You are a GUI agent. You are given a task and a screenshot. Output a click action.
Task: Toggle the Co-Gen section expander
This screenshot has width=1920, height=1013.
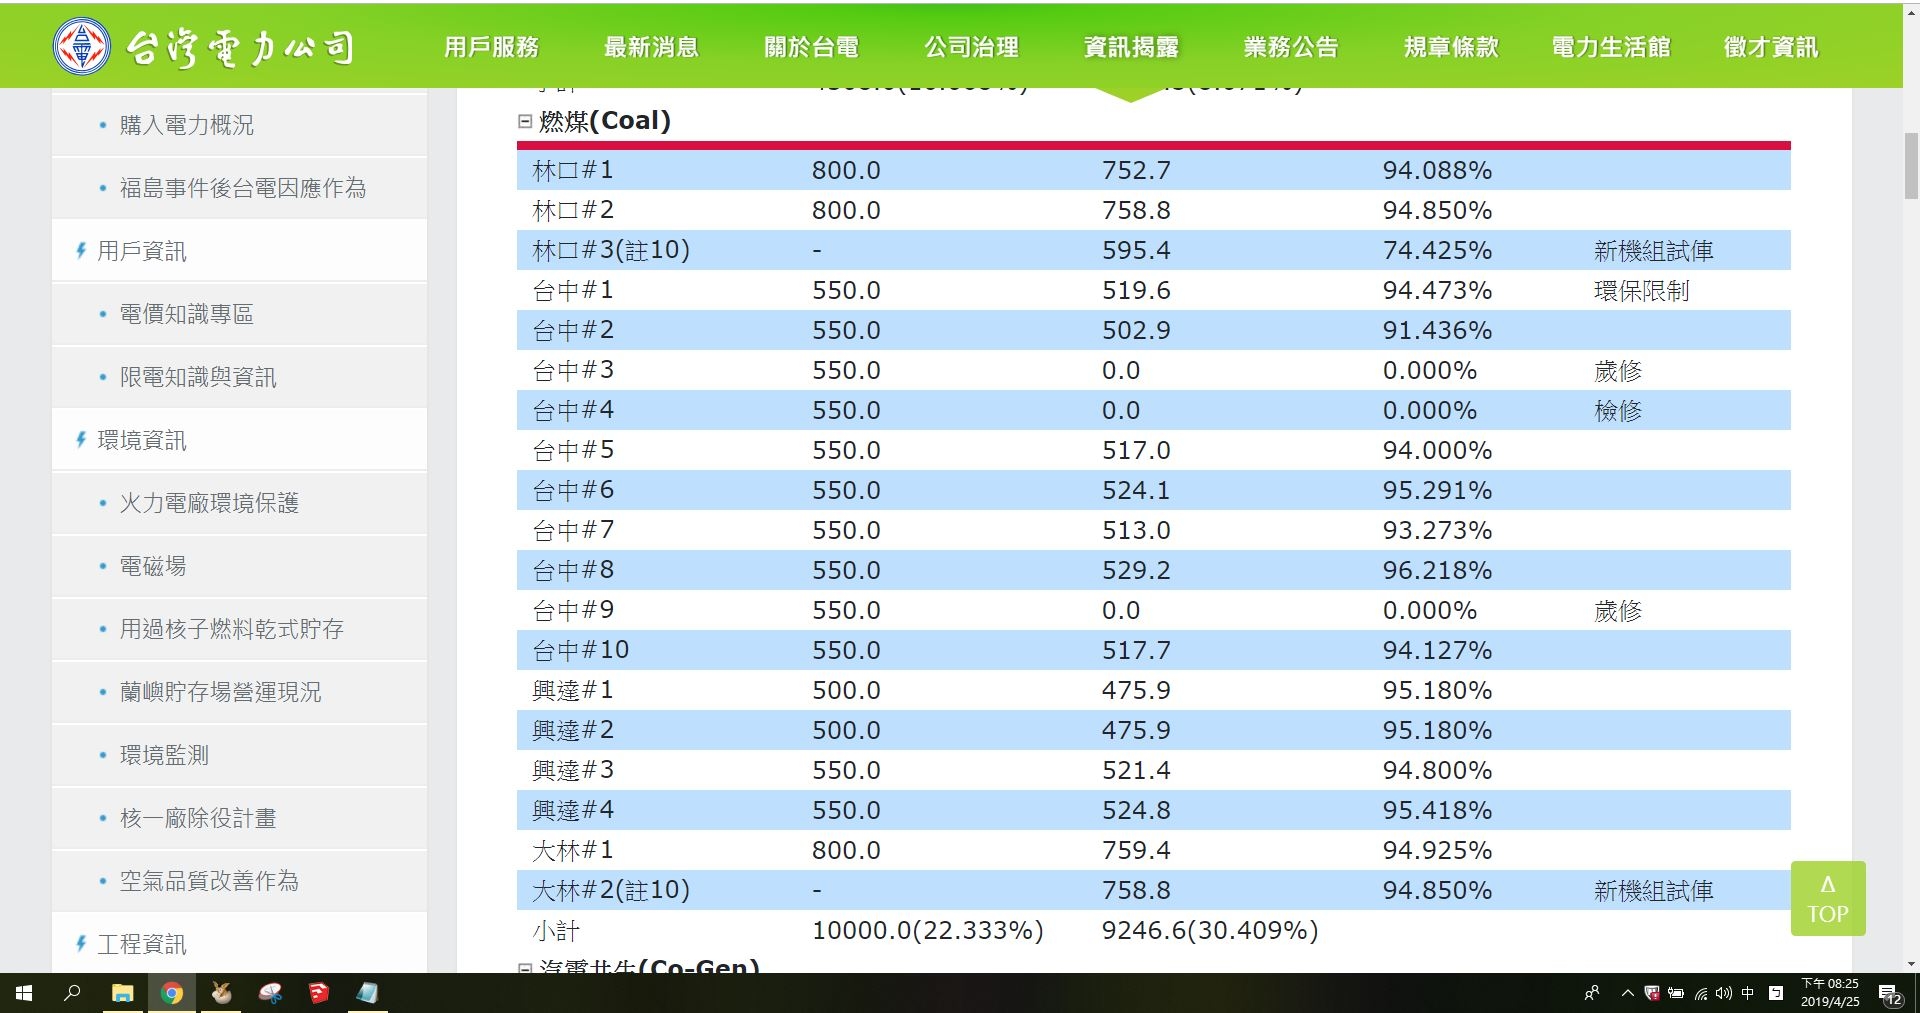click(x=525, y=968)
